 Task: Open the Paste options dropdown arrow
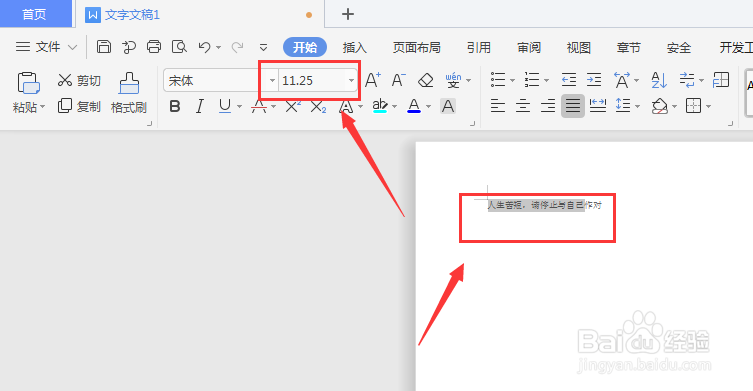pos(42,107)
